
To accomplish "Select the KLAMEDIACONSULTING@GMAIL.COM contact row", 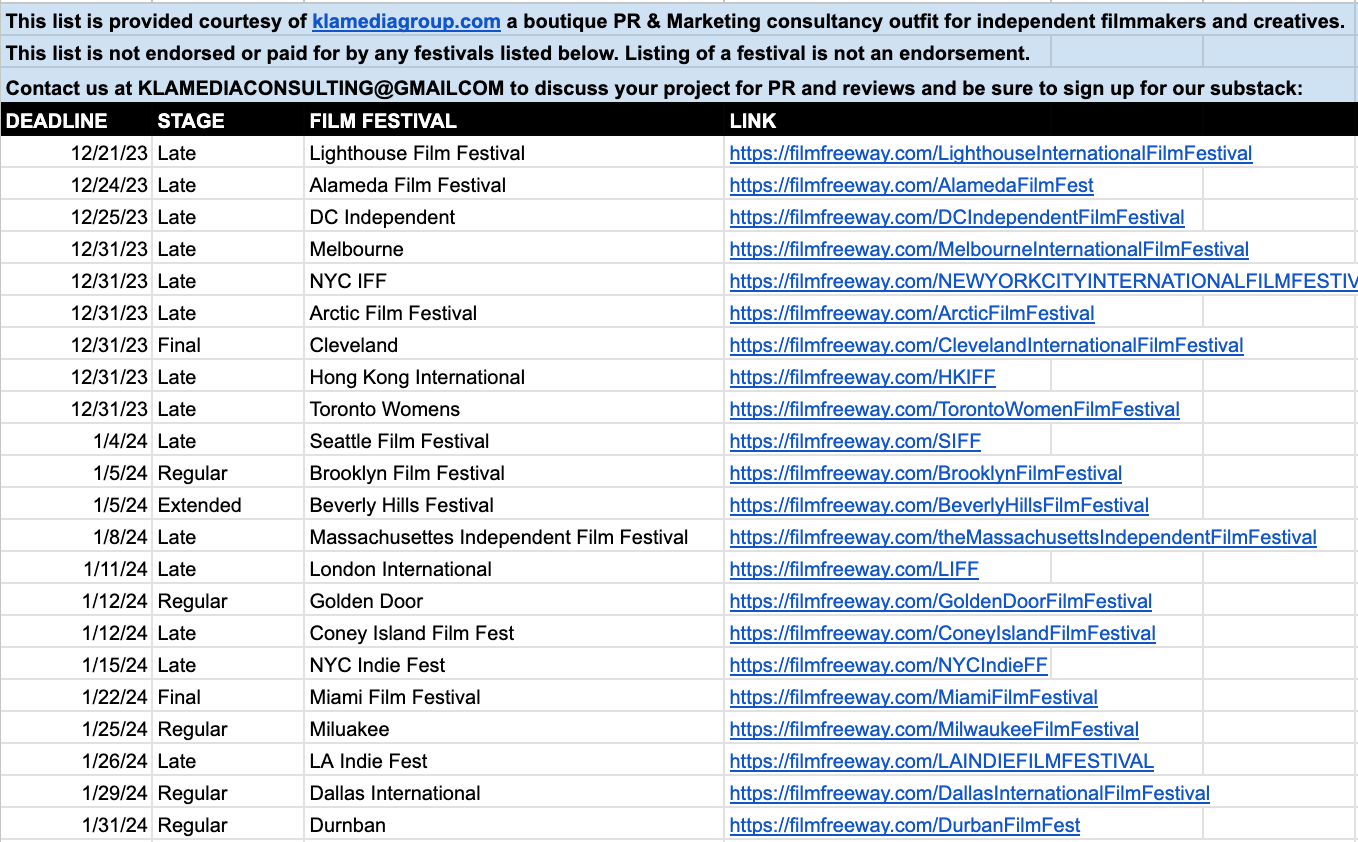I will click(679, 88).
